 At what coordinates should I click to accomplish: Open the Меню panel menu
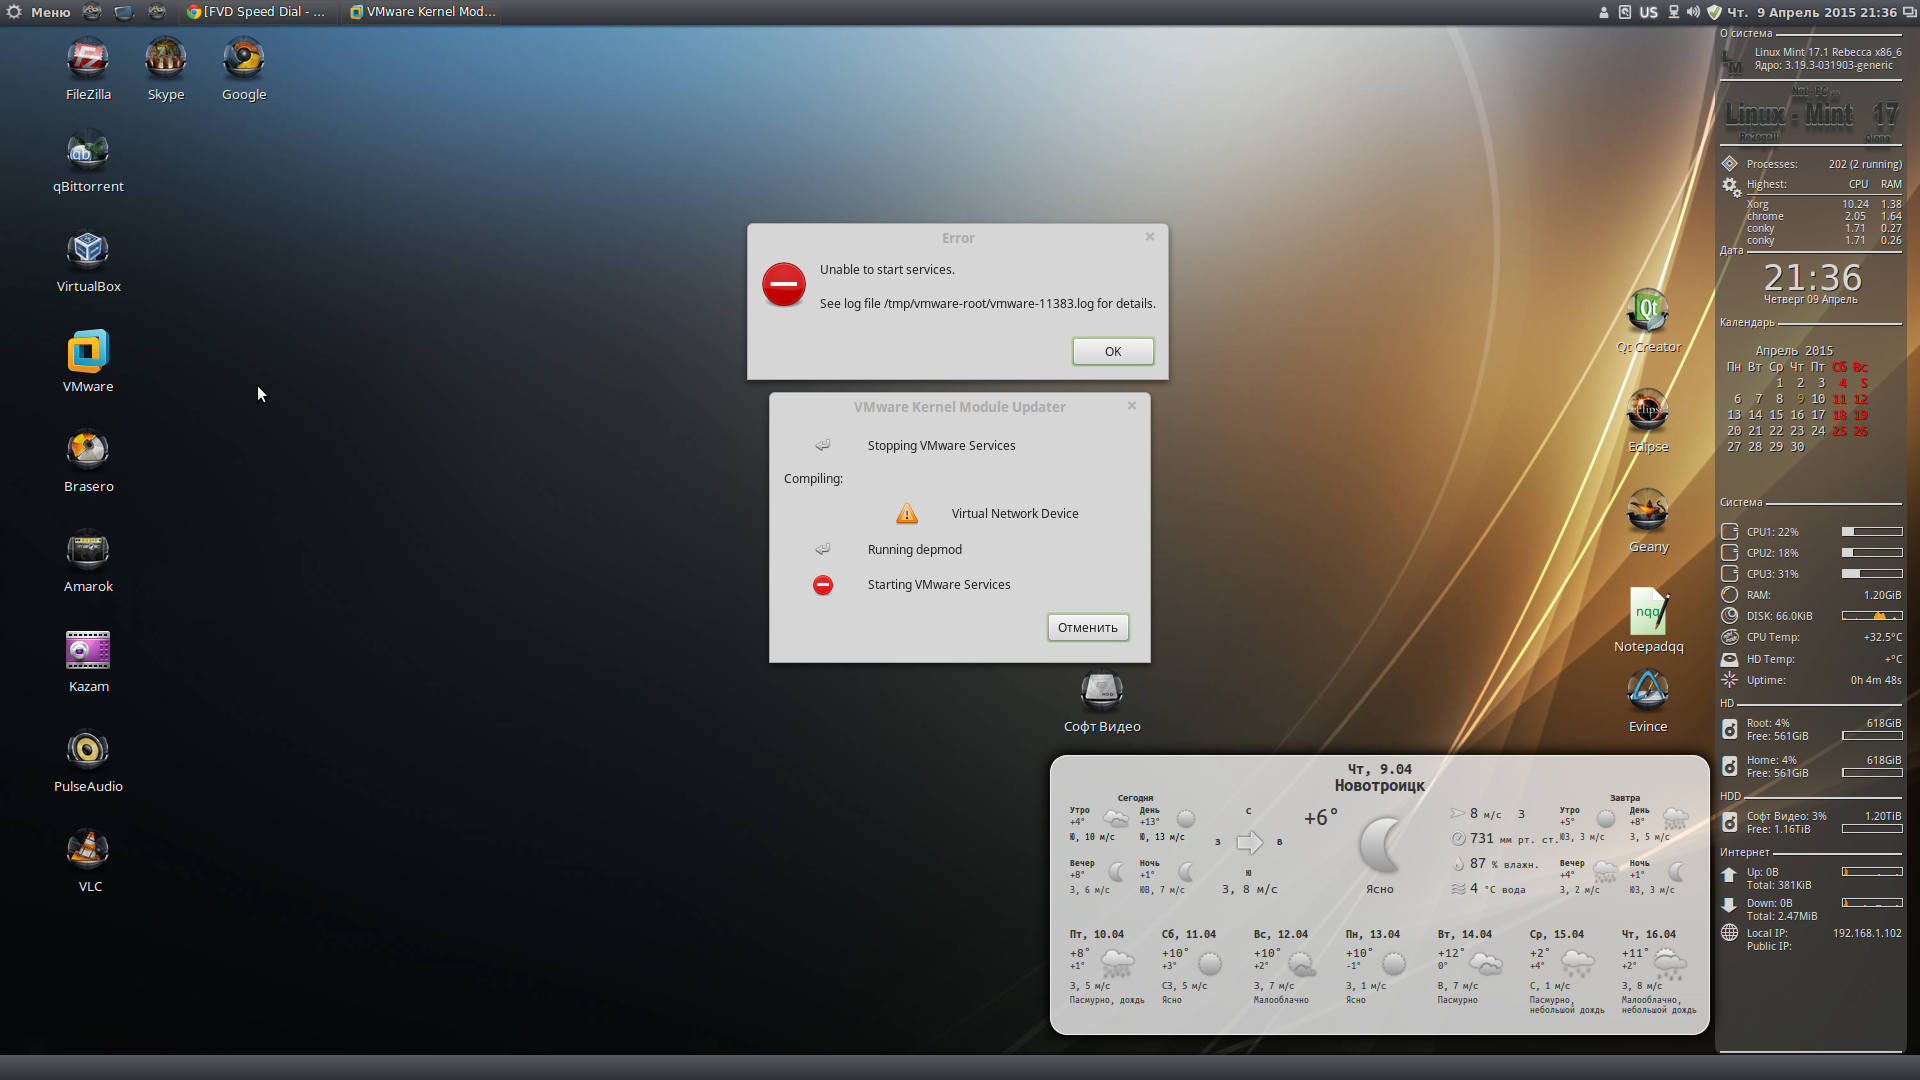[39, 12]
